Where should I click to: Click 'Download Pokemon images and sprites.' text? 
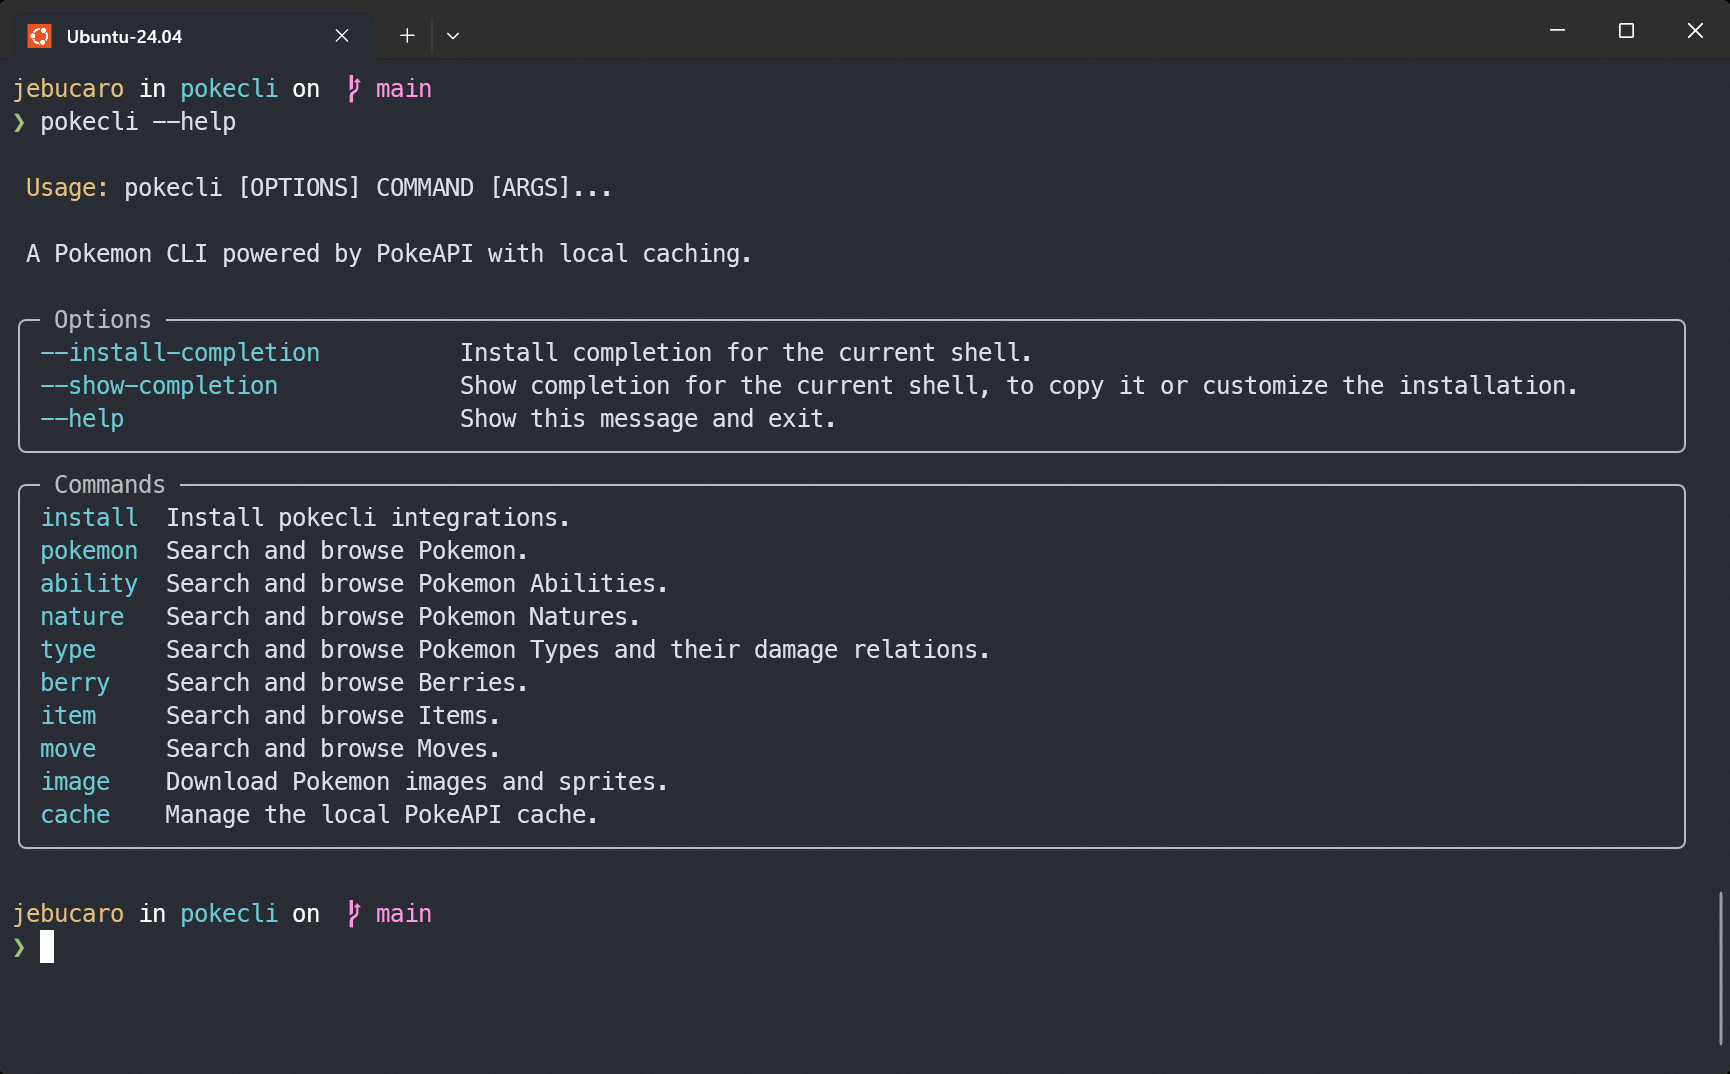417,782
